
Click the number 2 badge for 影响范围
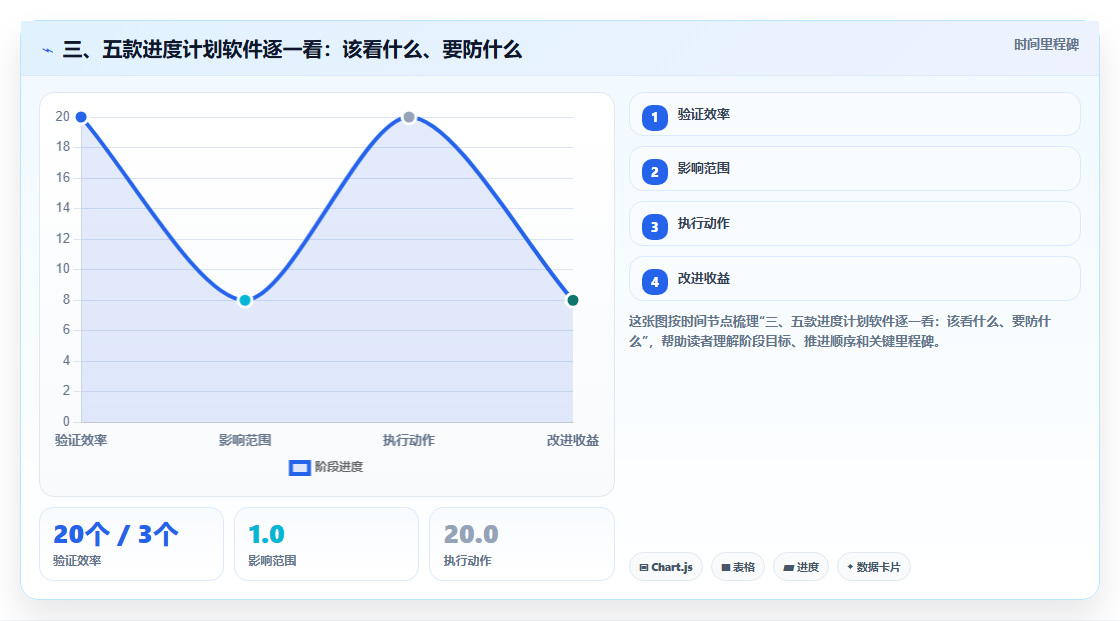point(654,172)
